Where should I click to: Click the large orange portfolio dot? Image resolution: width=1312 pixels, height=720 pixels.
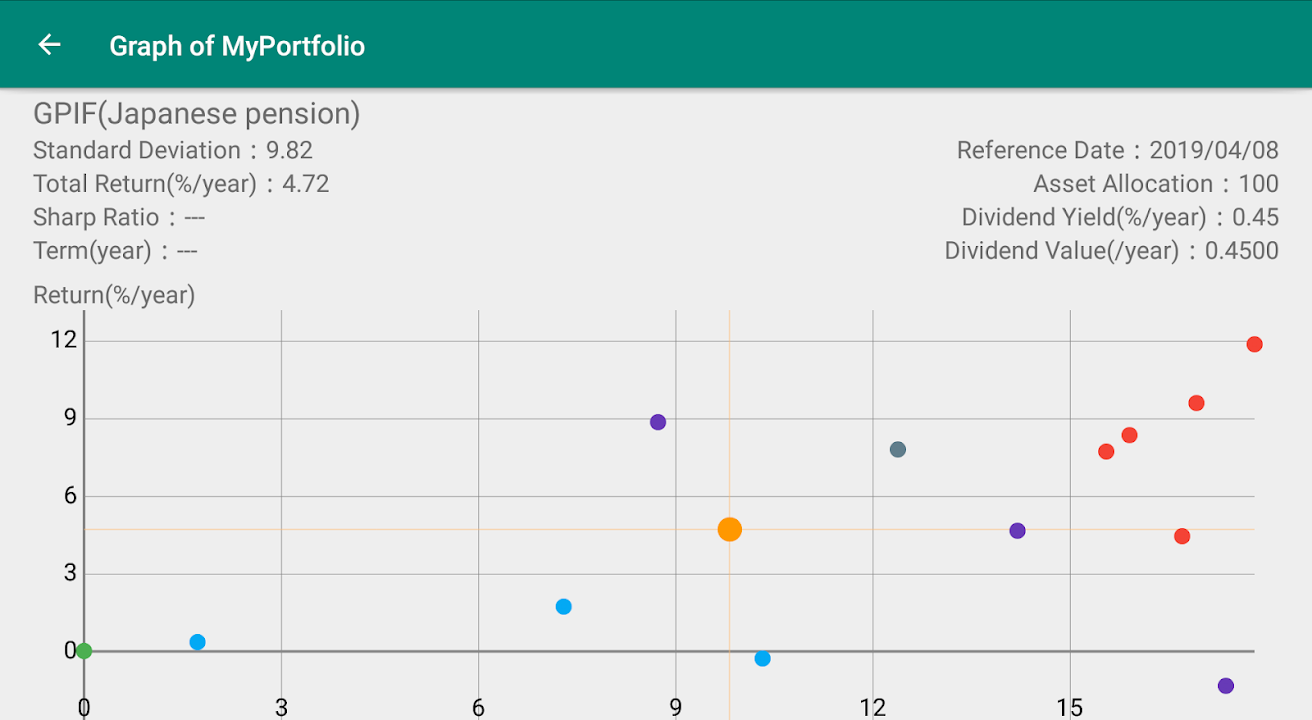click(730, 530)
